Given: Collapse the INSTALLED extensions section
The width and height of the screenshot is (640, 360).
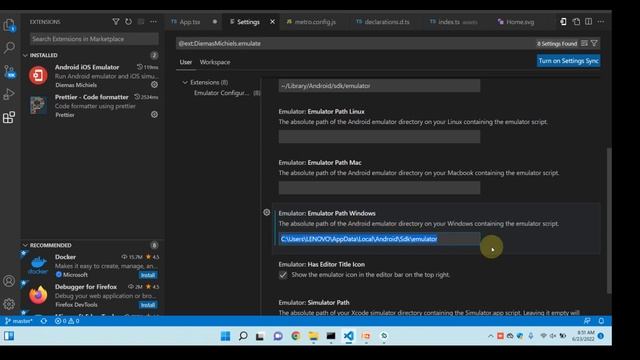Looking at the screenshot, I should tap(25, 55).
